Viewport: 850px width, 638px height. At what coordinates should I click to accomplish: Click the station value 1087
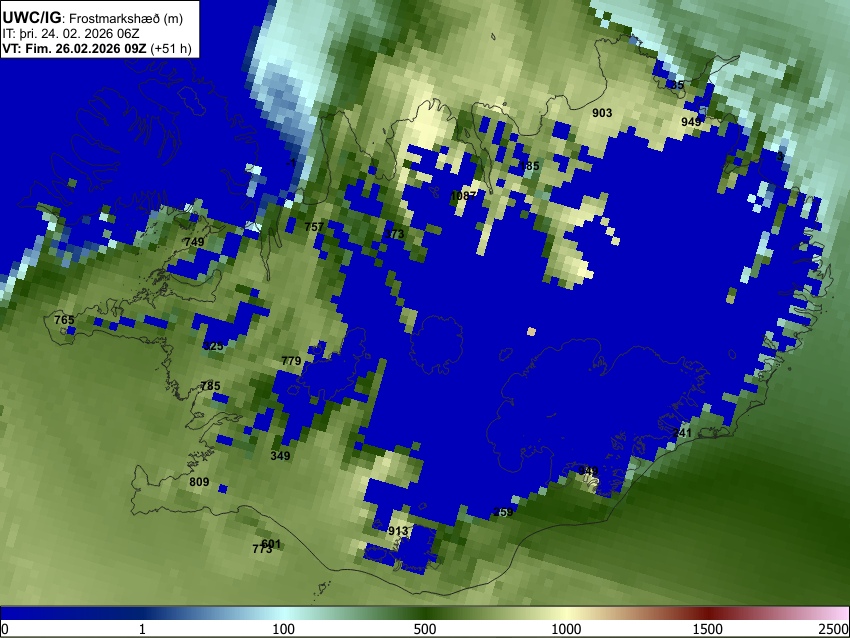point(463,196)
